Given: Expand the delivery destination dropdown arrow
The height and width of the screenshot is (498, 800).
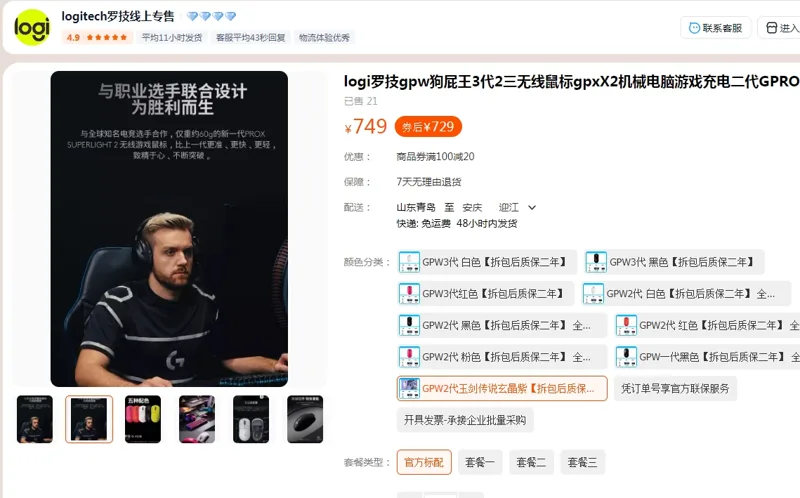Looking at the screenshot, I should point(532,208).
